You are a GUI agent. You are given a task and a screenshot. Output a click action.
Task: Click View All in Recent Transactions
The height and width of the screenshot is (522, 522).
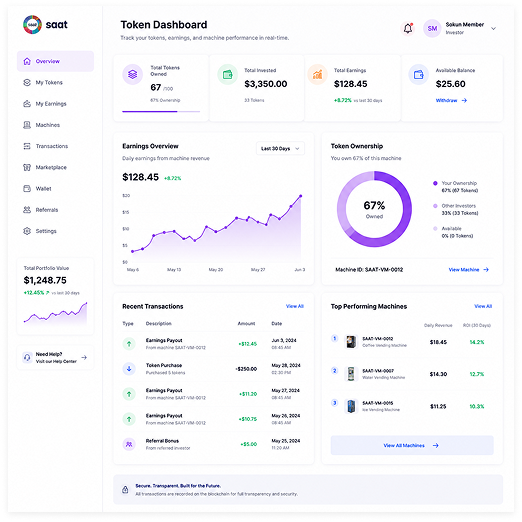point(295,306)
